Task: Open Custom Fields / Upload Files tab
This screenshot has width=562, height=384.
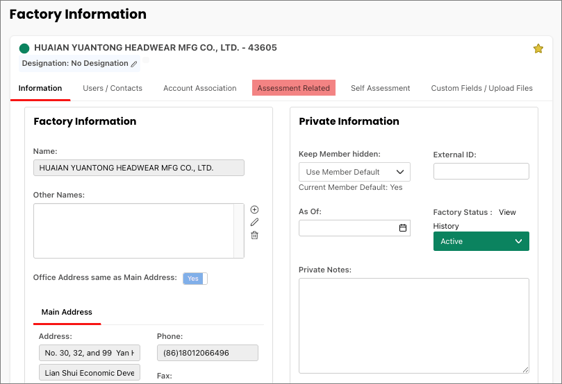Action: 482,88
